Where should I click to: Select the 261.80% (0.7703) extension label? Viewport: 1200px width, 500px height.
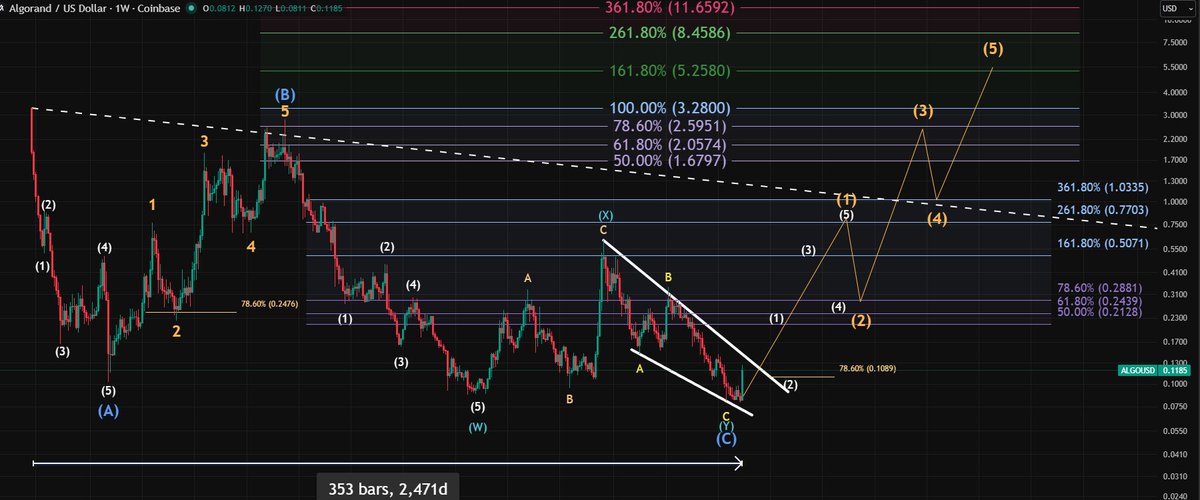[x=1102, y=210]
